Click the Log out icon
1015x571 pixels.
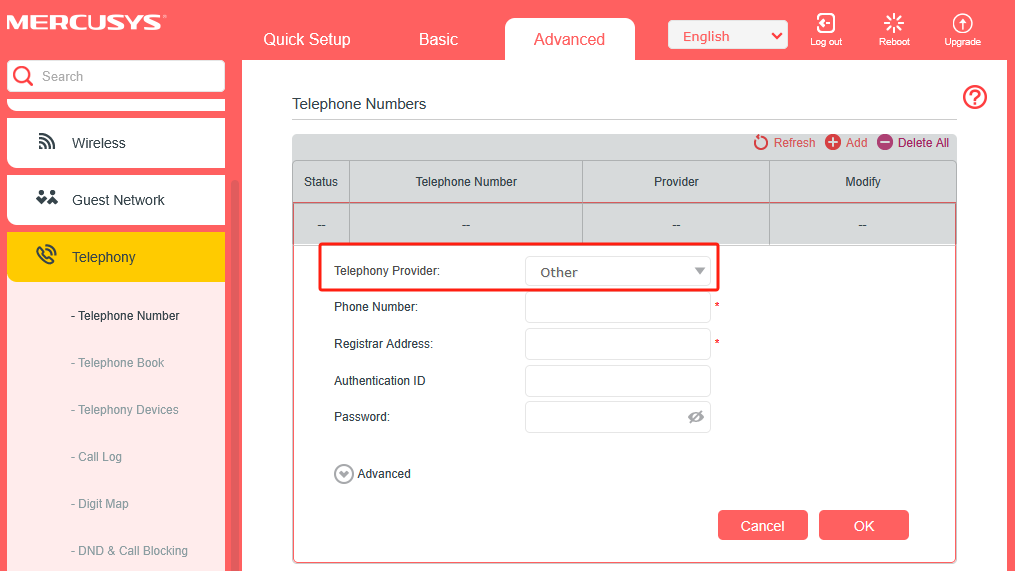825,23
